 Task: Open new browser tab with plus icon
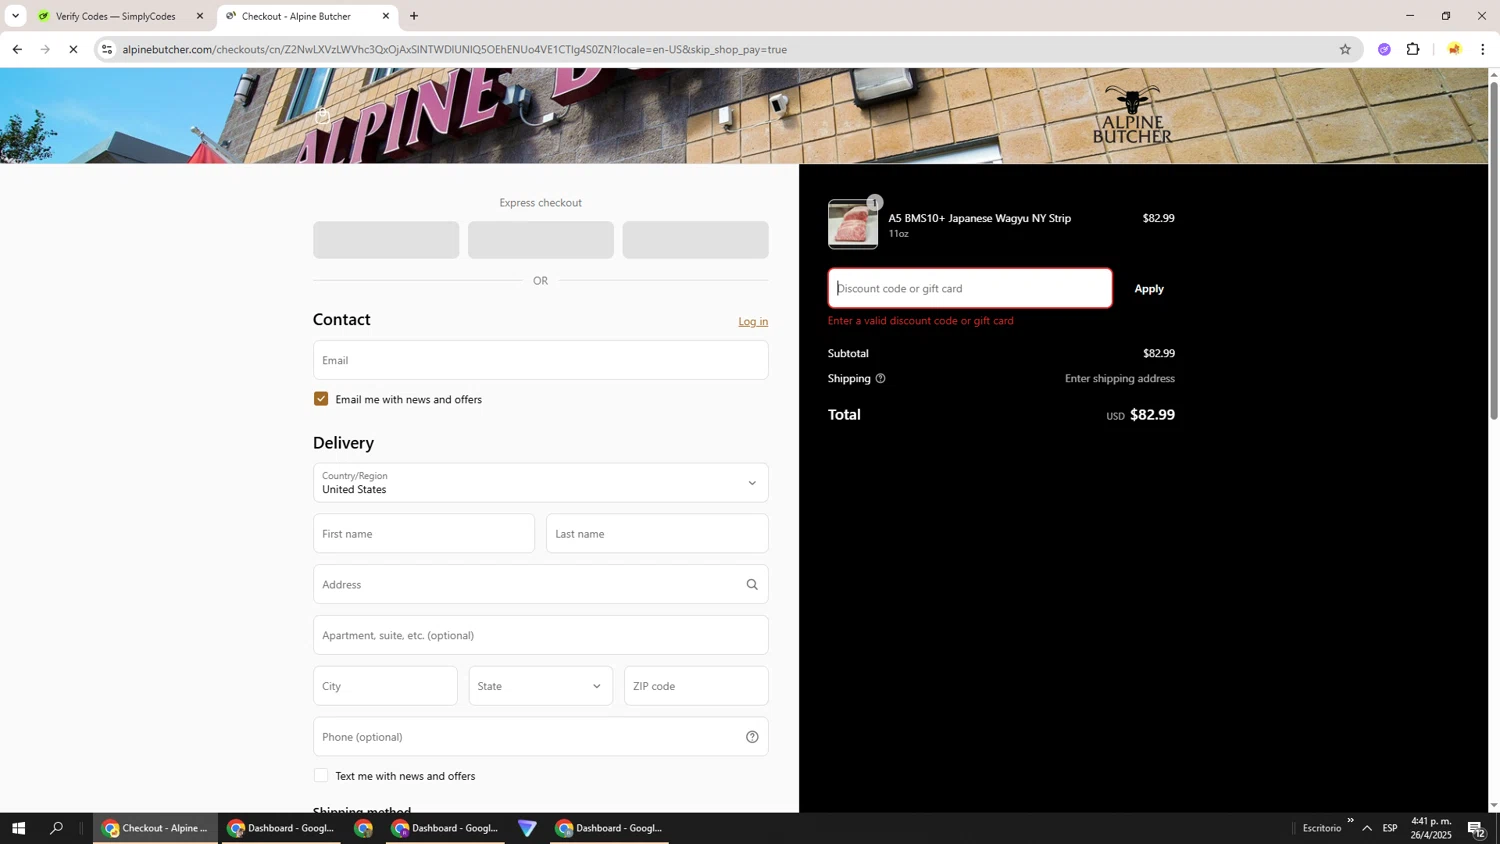pos(414,16)
